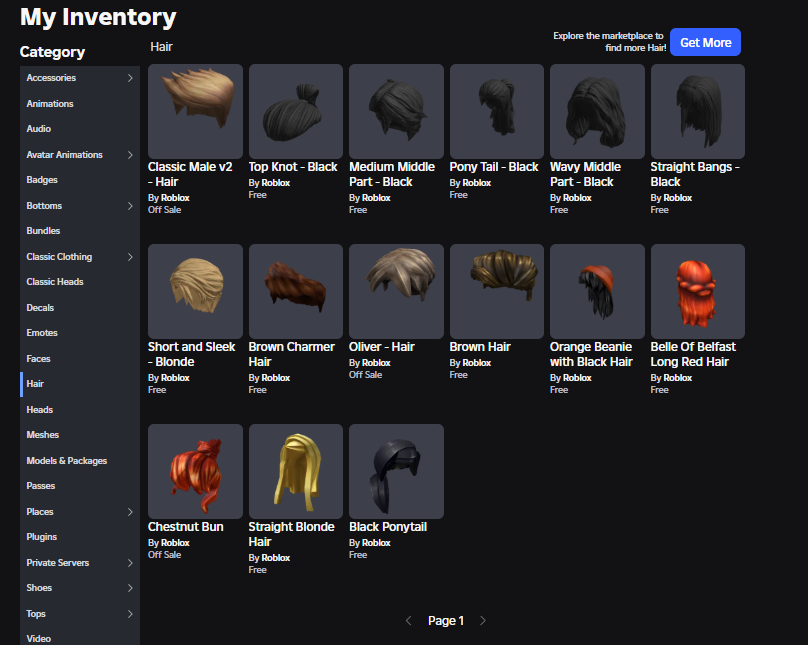Open the Medium Middle Part - Black thumbnail
This screenshot has height=645, width=808.
(396, 111)
